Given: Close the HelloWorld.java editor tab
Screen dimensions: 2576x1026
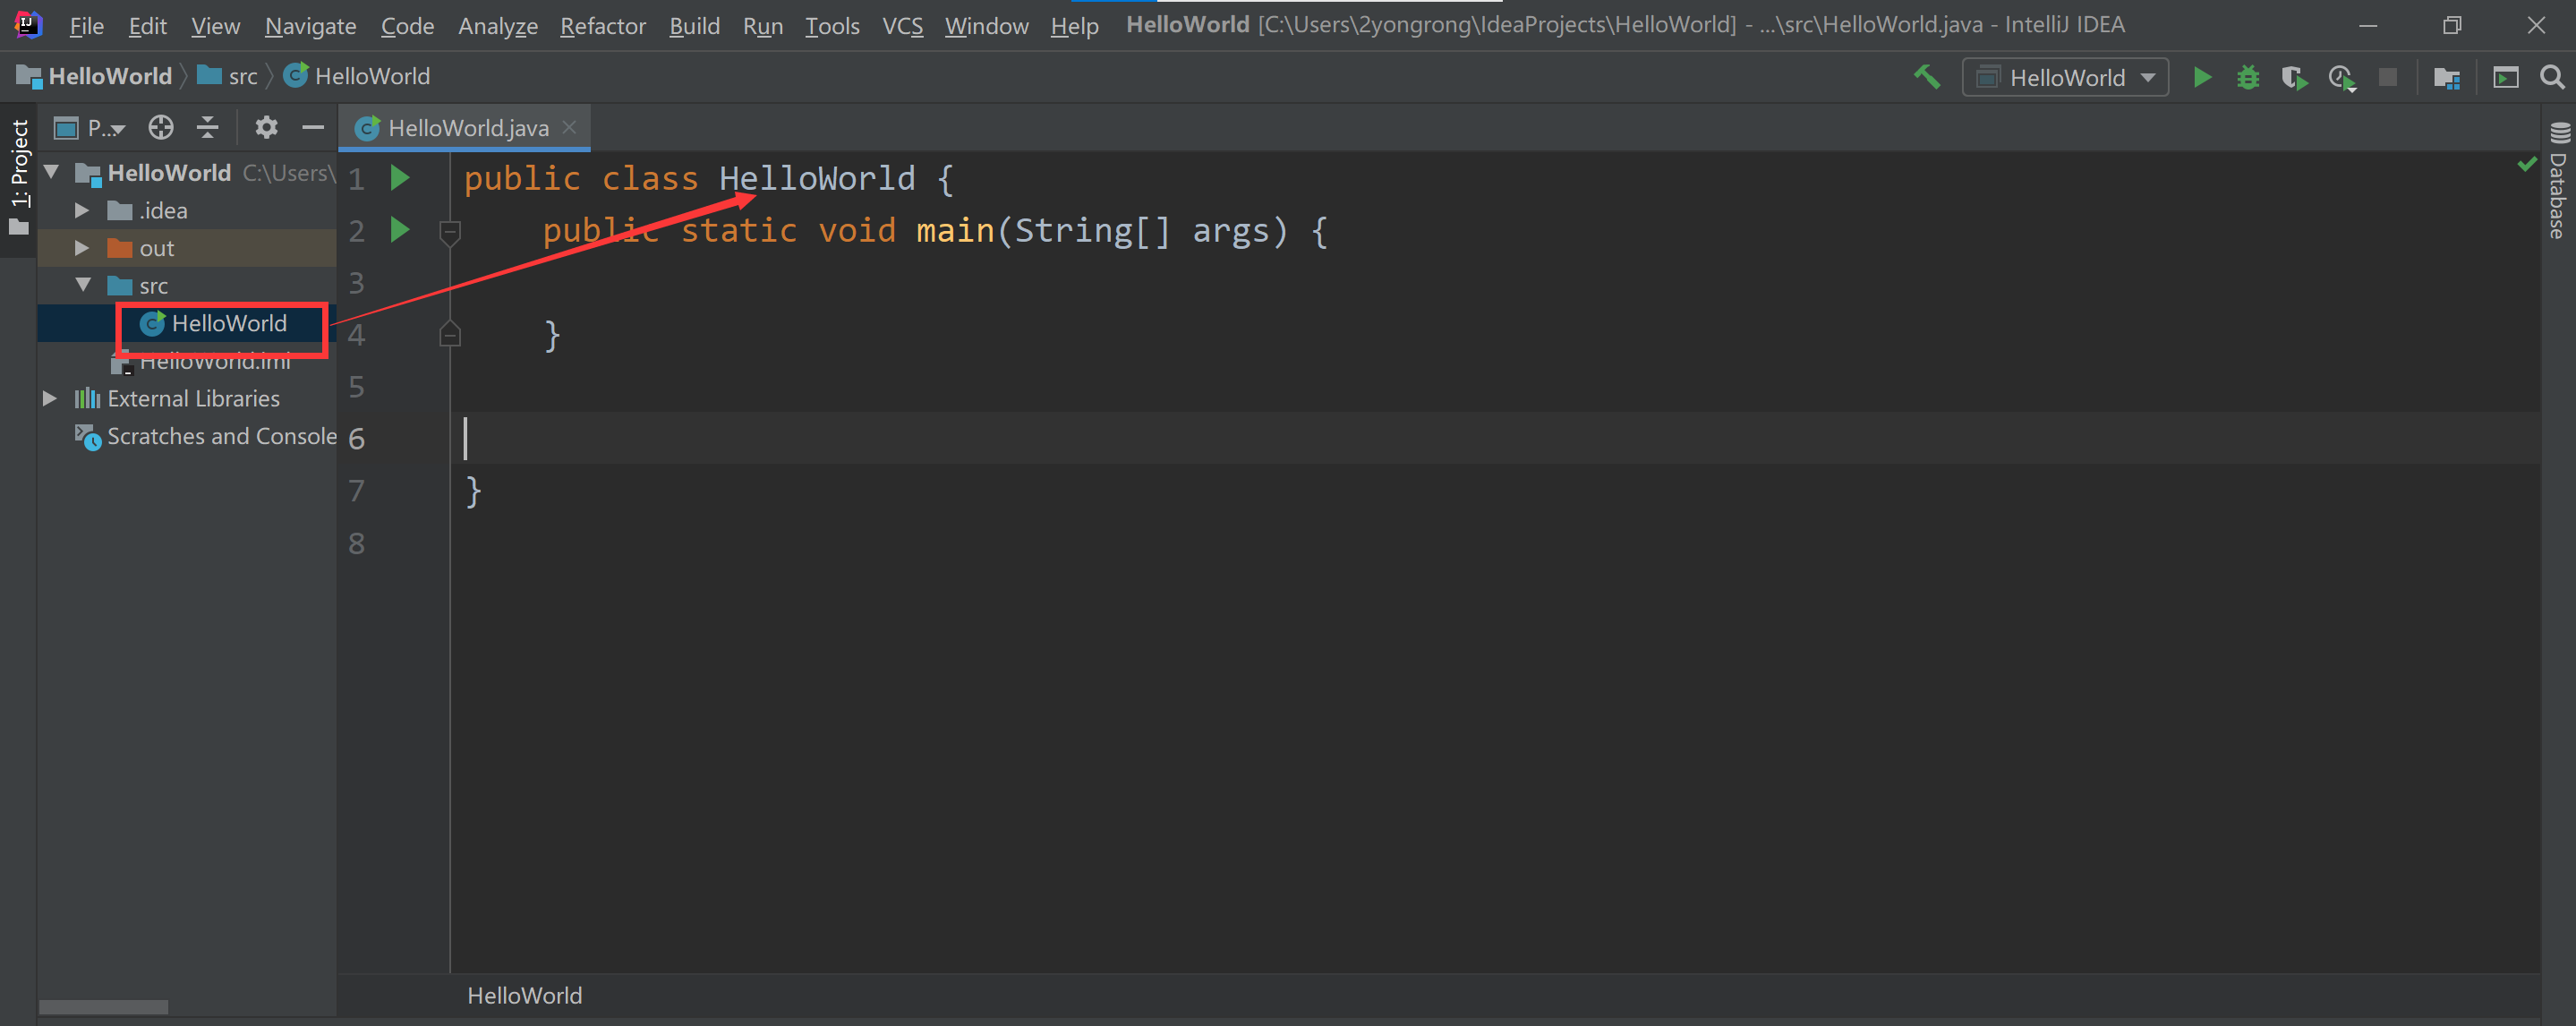Looking at the screenshot, I should [x=569, y=127].
